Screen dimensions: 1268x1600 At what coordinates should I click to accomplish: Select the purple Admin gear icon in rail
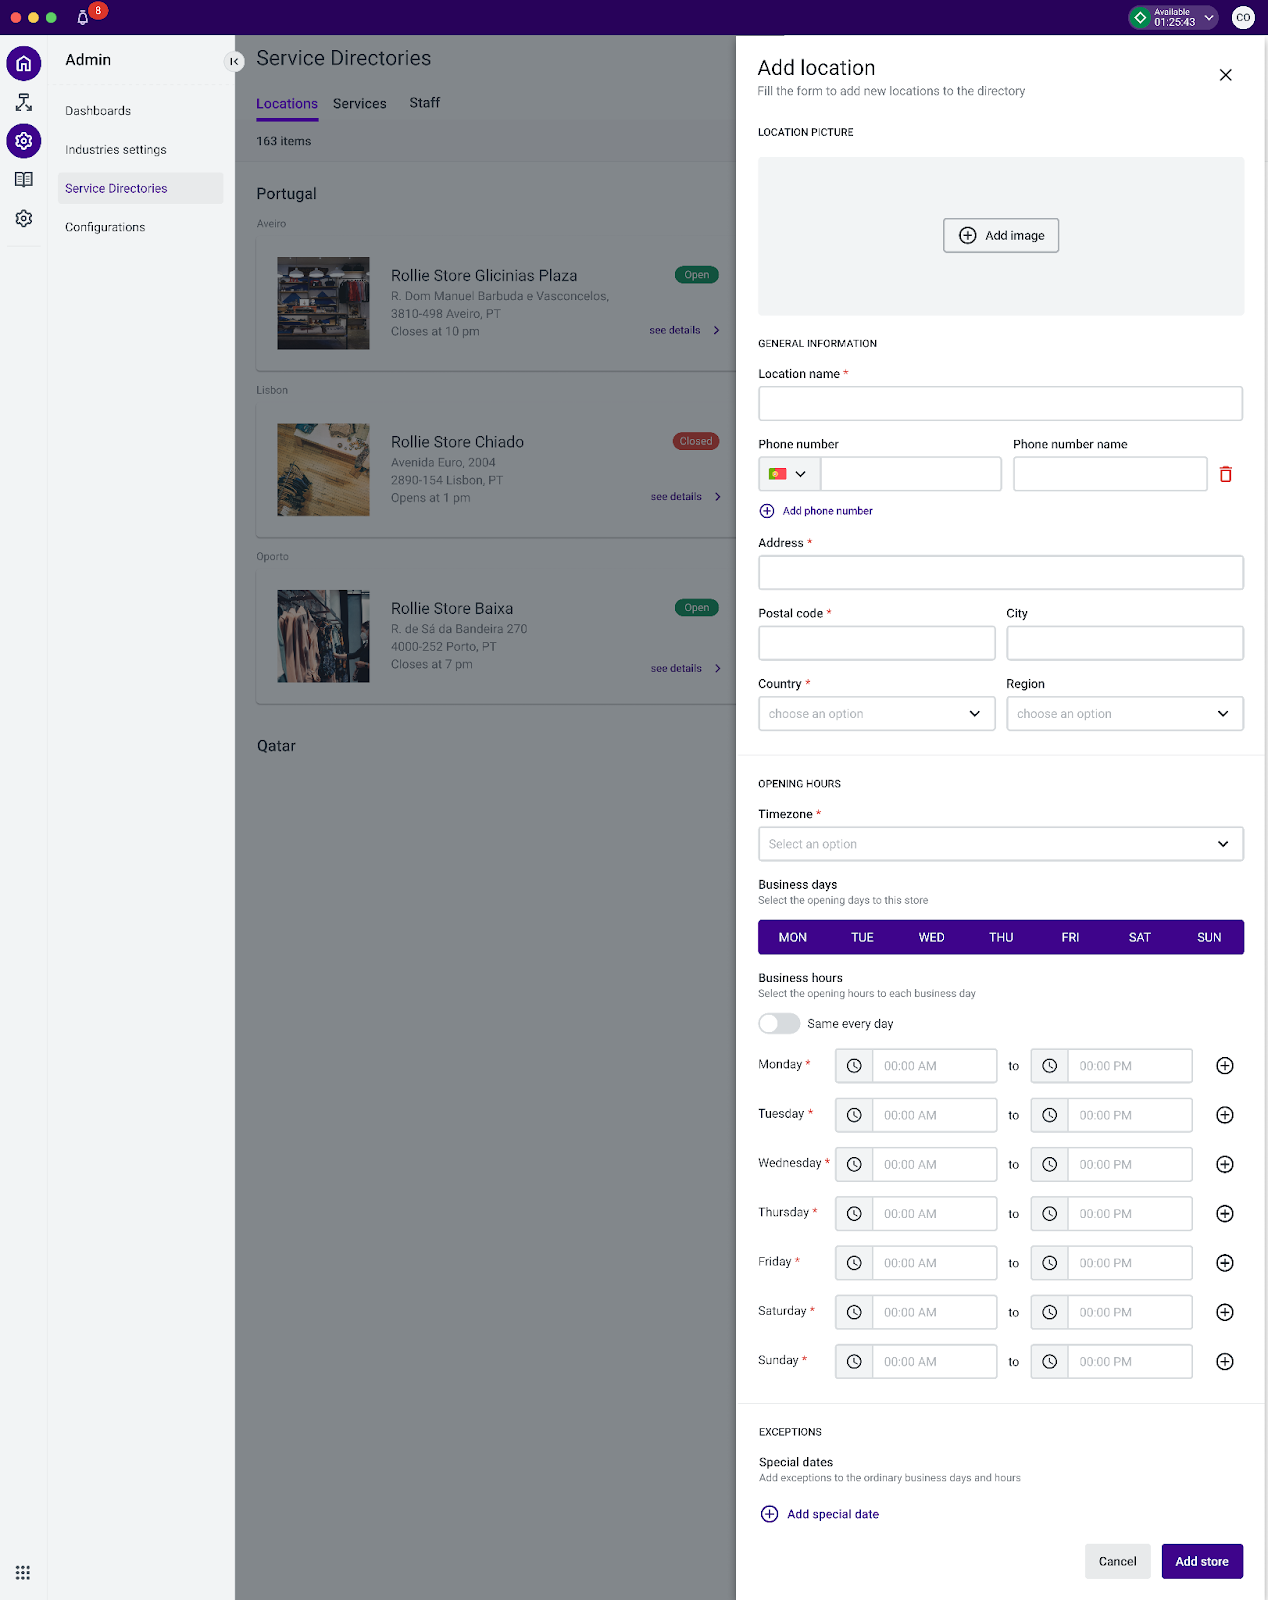24,141
